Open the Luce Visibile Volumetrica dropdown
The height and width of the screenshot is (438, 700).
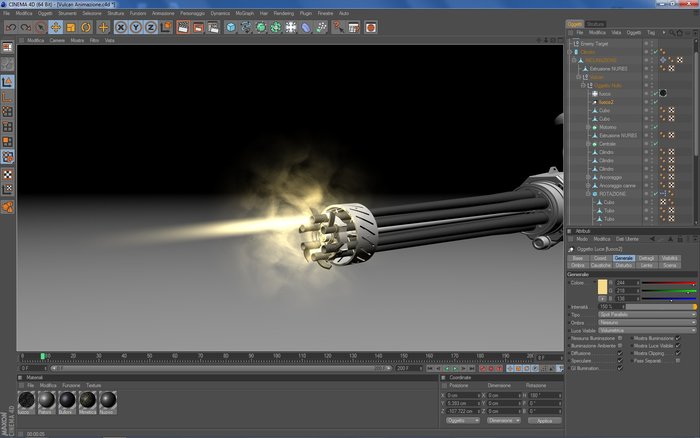coord(647,330)
